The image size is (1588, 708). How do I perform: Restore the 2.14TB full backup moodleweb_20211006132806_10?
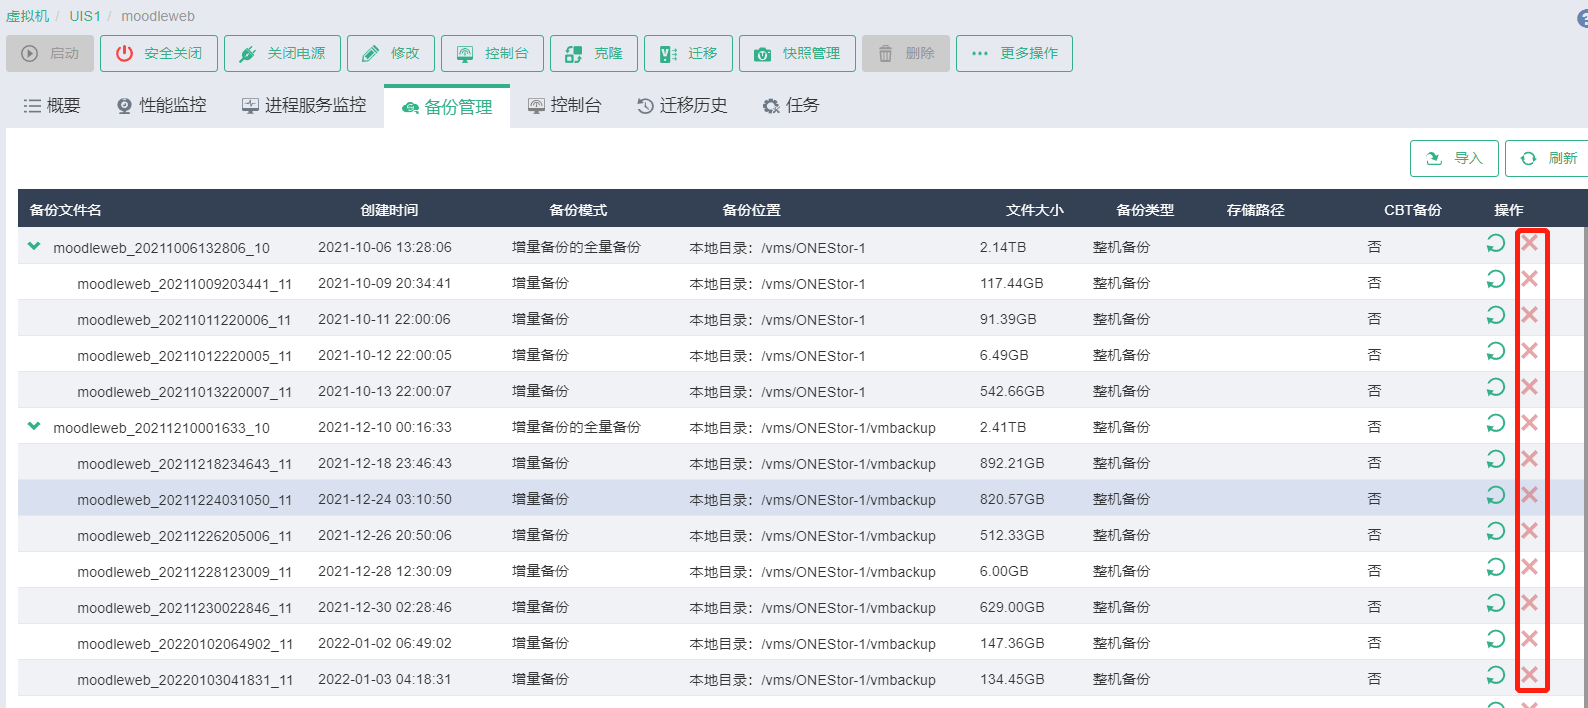point(1495,244)
